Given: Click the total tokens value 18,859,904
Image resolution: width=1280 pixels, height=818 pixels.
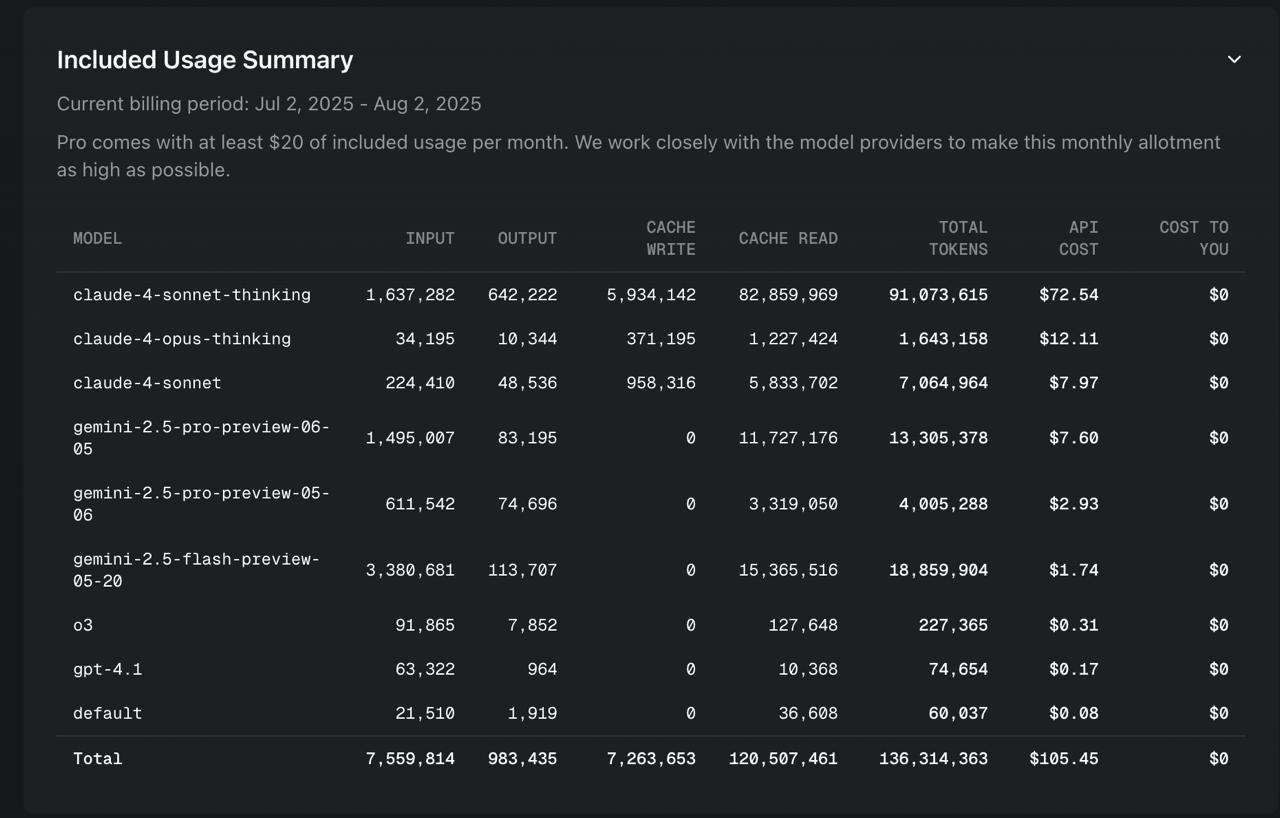Looking at the screenshot, I should point(938,570).
